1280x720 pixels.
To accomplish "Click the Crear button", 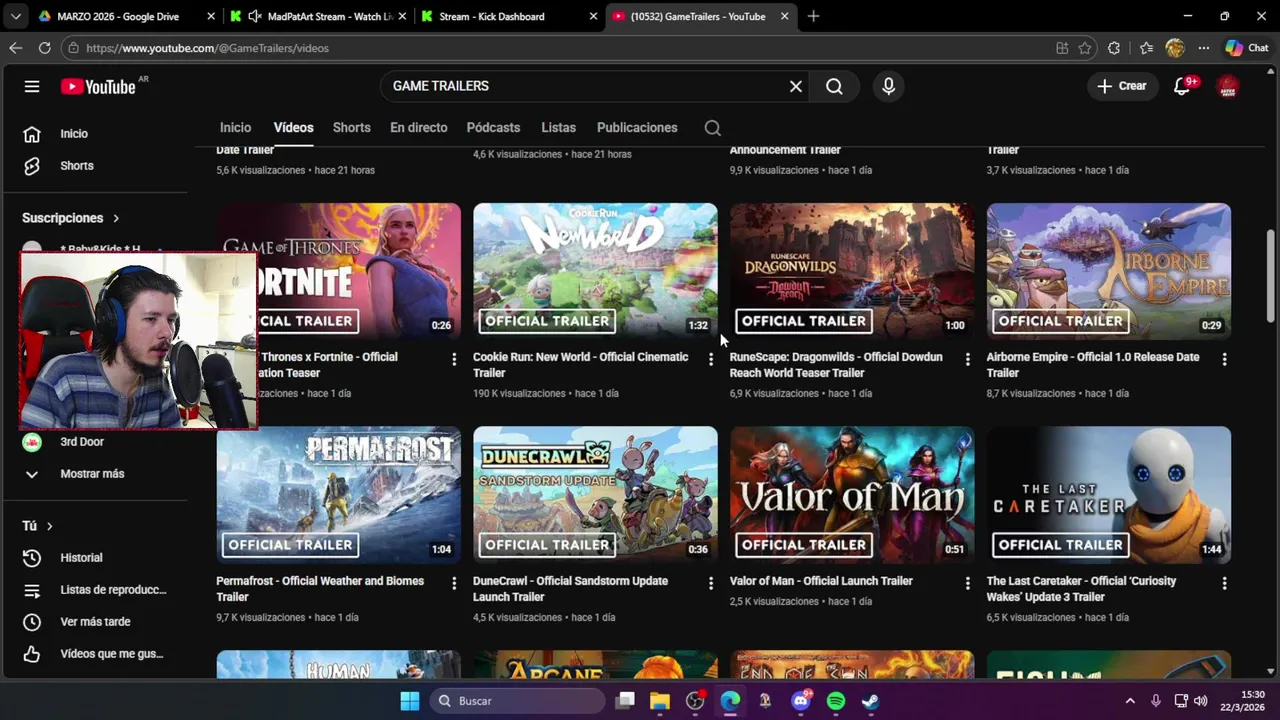I will click(1121, 86).
